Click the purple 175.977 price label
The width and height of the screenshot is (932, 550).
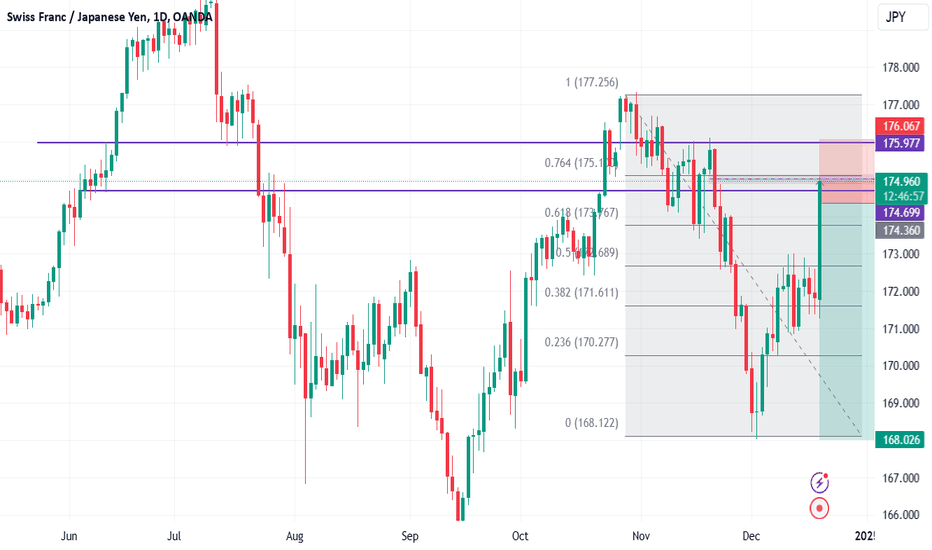900,143
